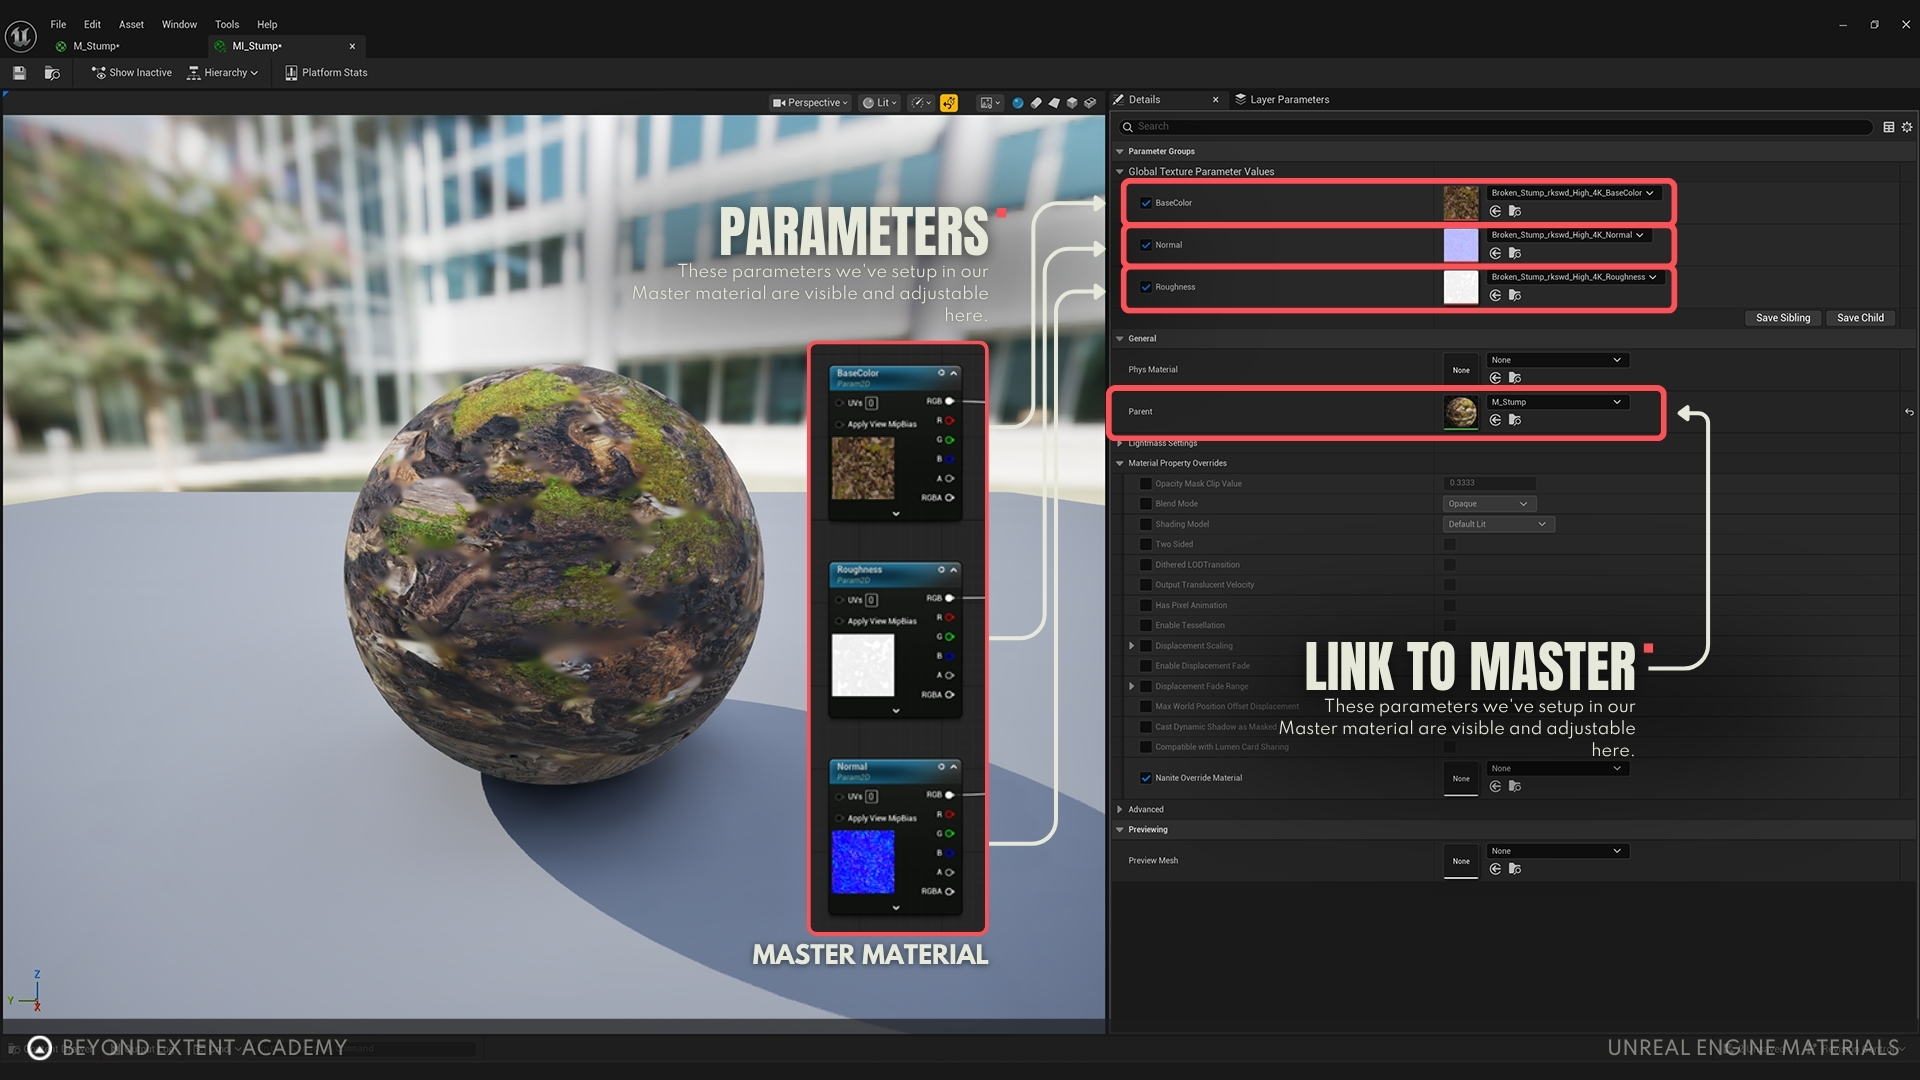Uncheck the Roughness parameter checkbox
This screenshot has width=1920, height=1080.
[x=1146, y=287]
